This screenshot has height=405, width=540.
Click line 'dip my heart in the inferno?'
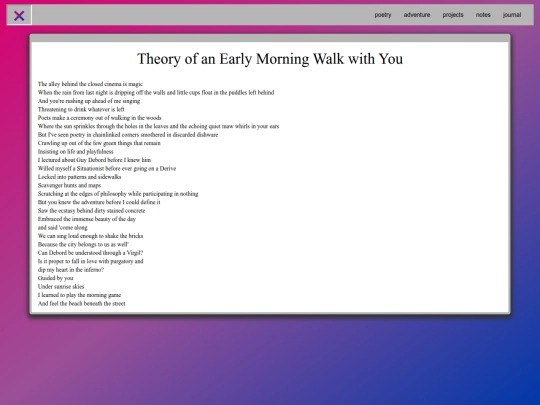pos(71,270)
